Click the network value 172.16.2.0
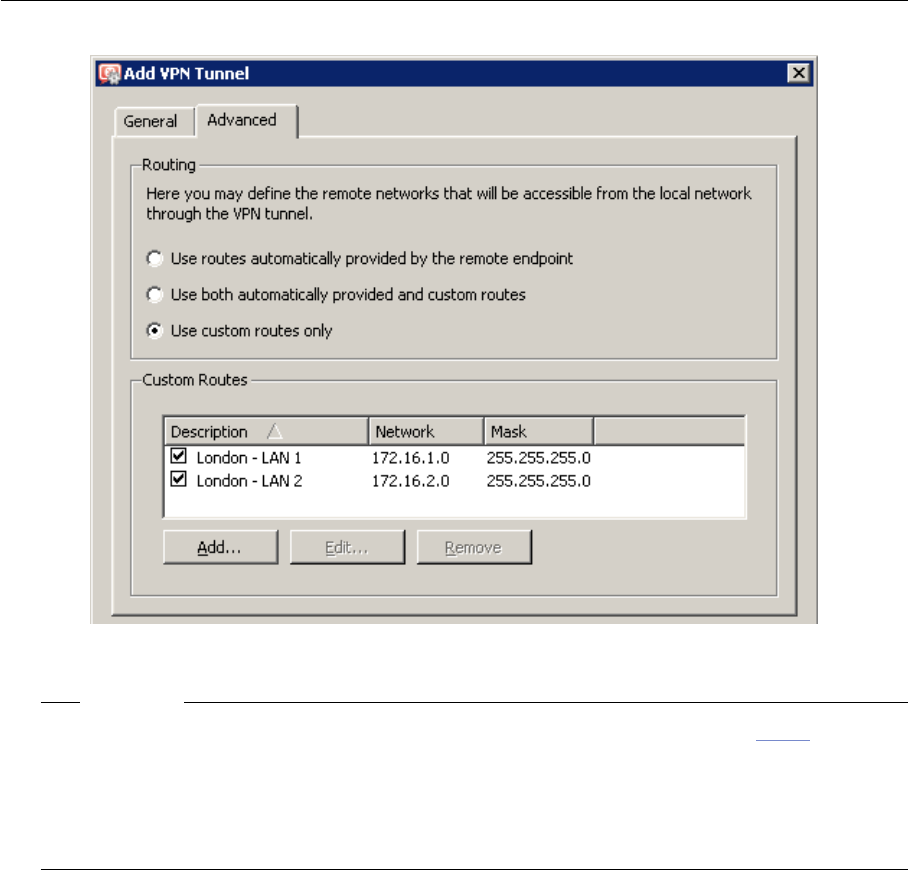This screenshot has width=908, height=870. 411,481
